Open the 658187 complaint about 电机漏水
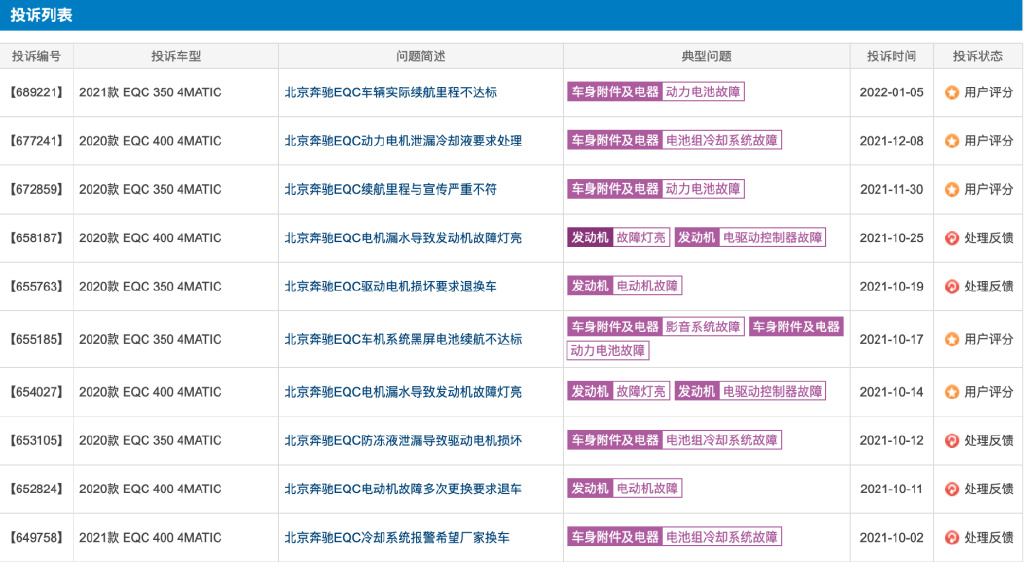The width and height of the screenshot is (1024, 562). coord(403,238)
